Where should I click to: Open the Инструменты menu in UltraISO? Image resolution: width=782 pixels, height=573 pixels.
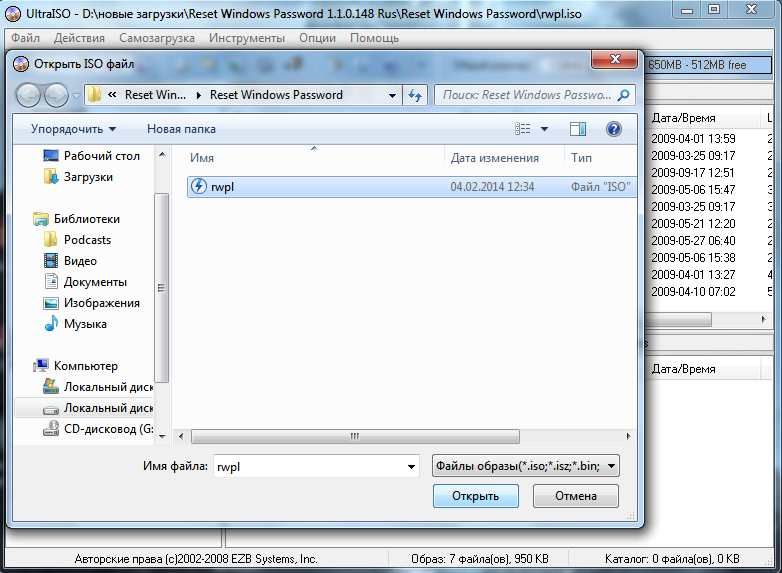tap(247, 38)
